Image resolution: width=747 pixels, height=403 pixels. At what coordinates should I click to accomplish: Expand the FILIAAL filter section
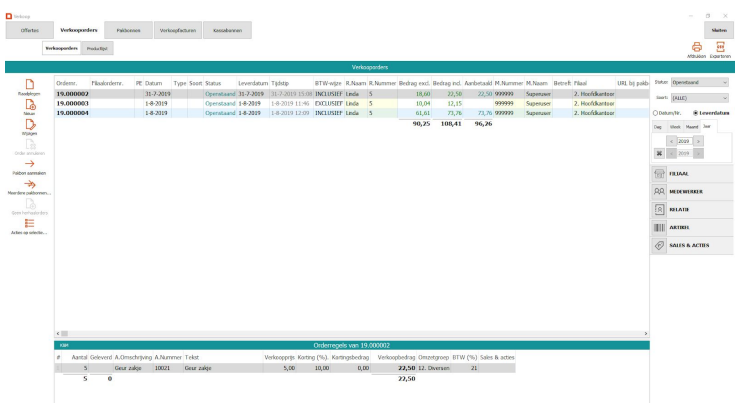pyautogui.click(x=696, y=173)
